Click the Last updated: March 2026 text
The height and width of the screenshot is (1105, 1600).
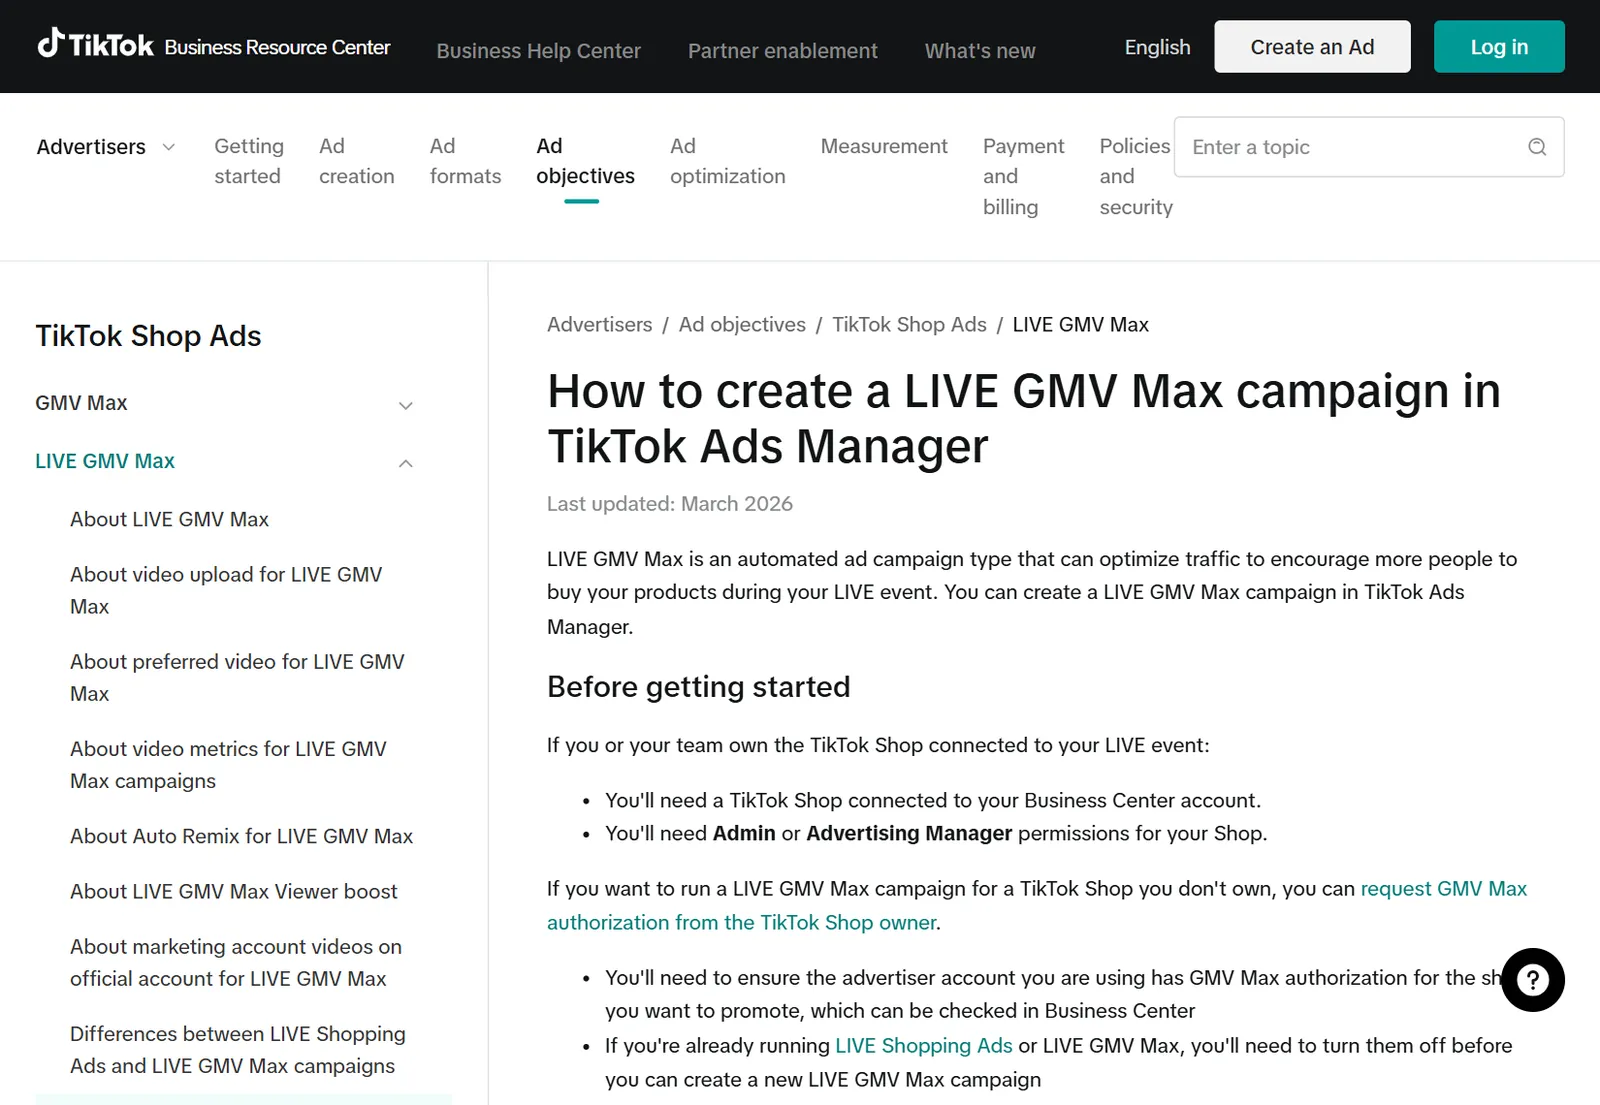click(670, 504)
